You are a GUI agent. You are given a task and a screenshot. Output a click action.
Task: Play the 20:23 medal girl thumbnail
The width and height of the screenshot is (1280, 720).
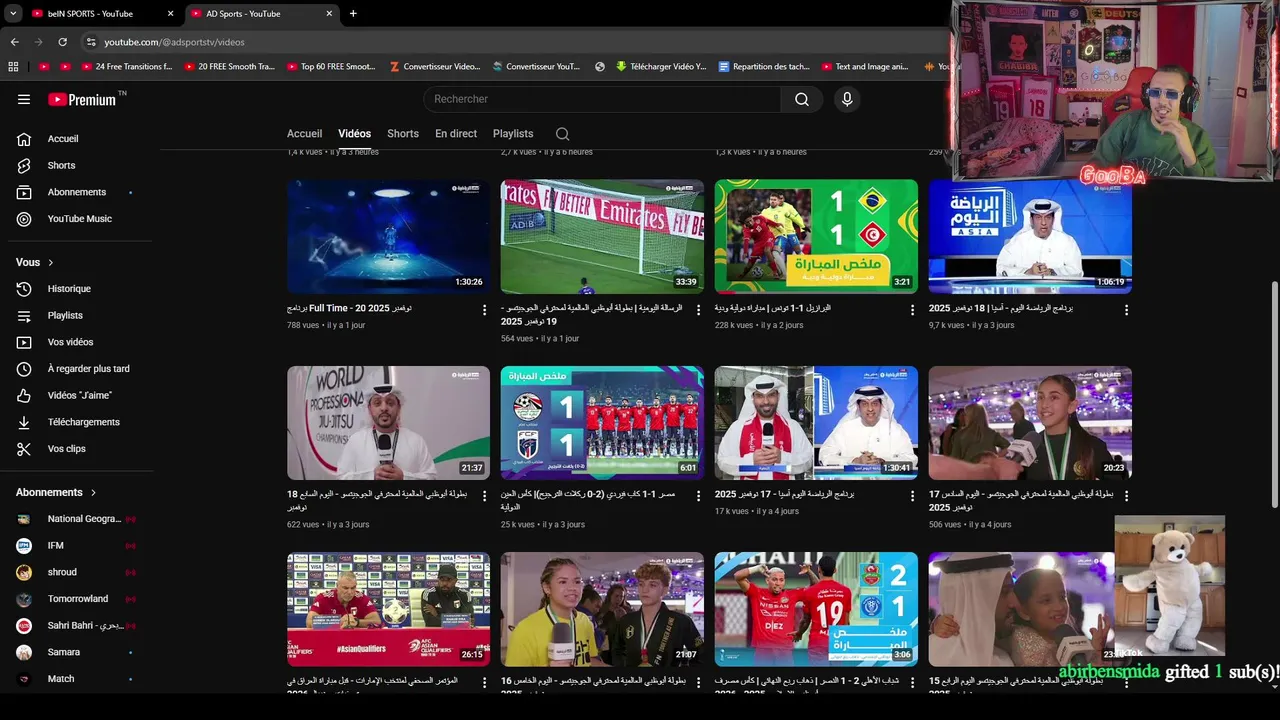1030,423
